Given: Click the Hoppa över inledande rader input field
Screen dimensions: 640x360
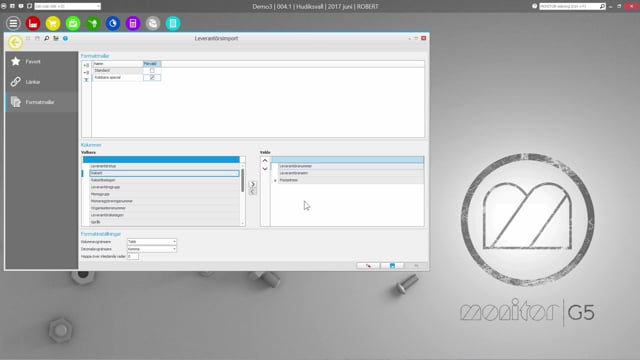Looking at the screenshot, I should click(x=133, y=256).
